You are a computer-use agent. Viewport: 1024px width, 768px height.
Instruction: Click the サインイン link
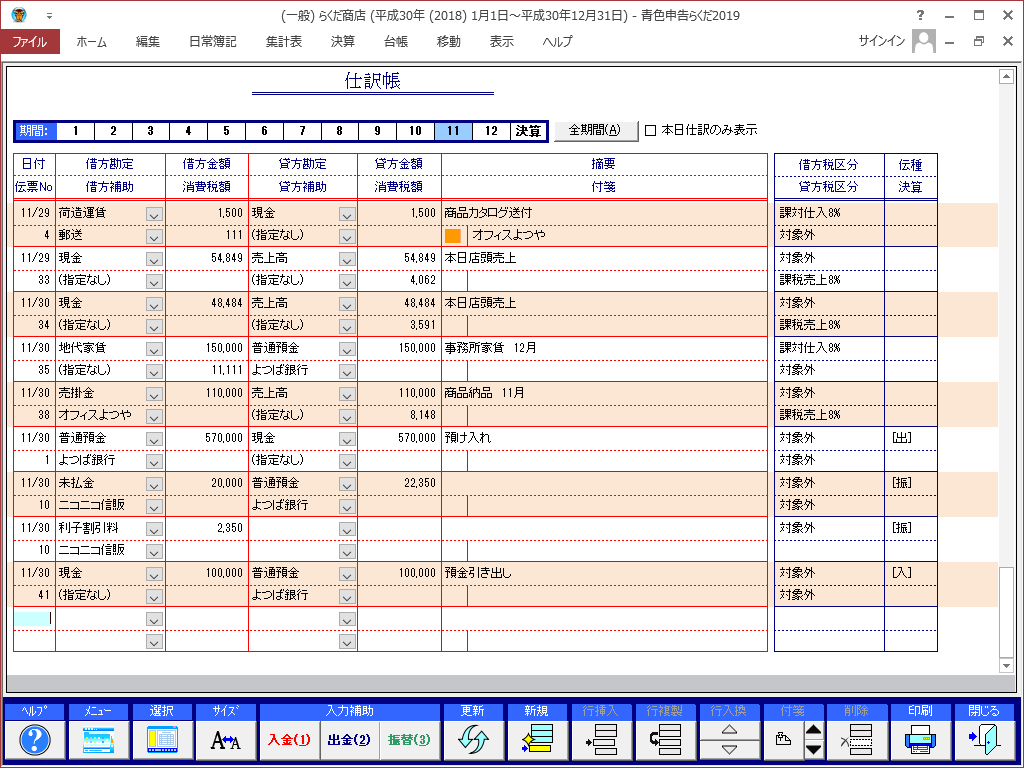pyautogui.click(x=882, y=41)
